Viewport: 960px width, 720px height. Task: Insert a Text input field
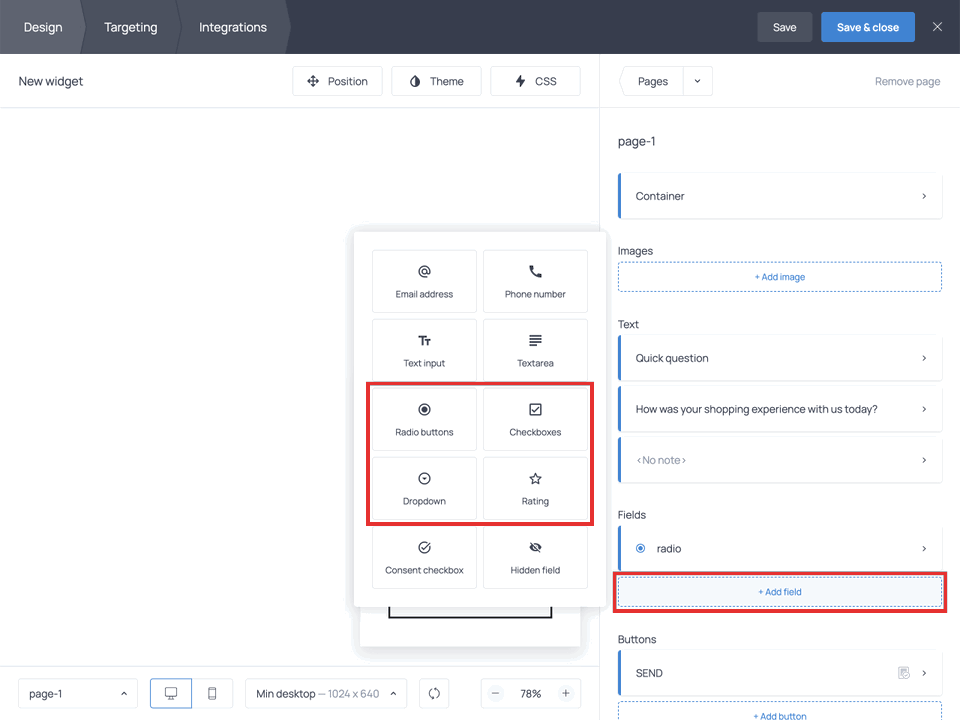tap(424, 350)
